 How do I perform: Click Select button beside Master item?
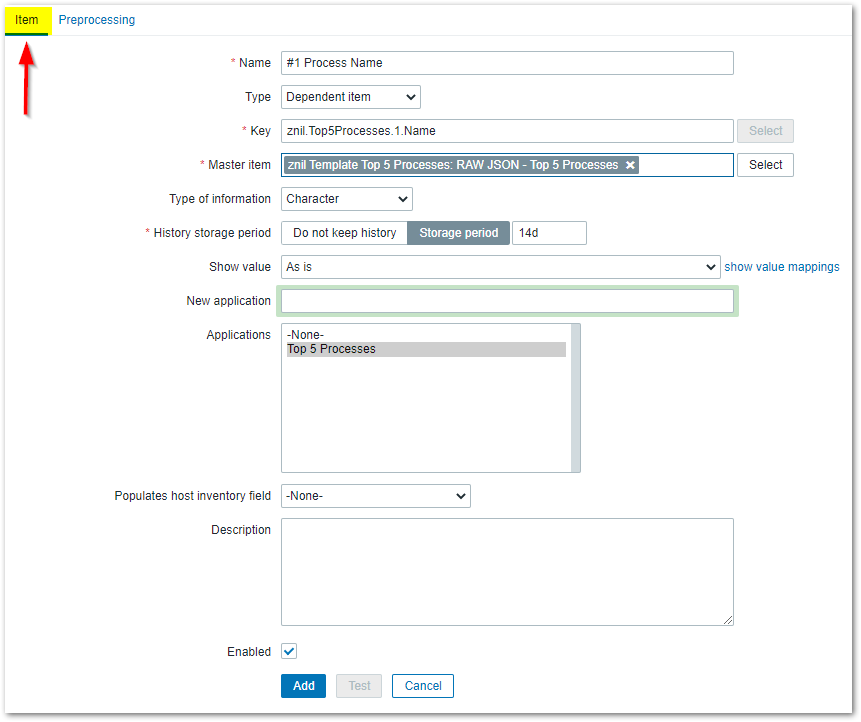tap(765, 165)
